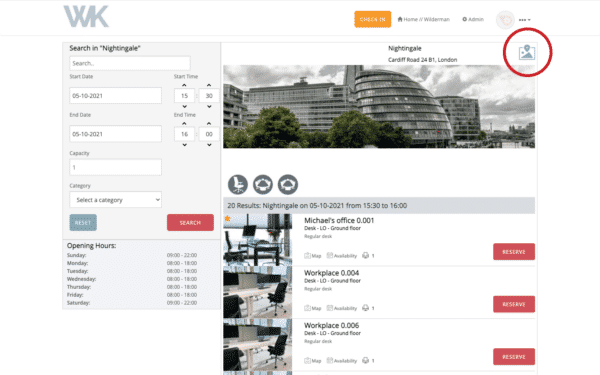600x375 pixels.
Task: Click the Saturday opening hours row
Action: coord(132,303)
